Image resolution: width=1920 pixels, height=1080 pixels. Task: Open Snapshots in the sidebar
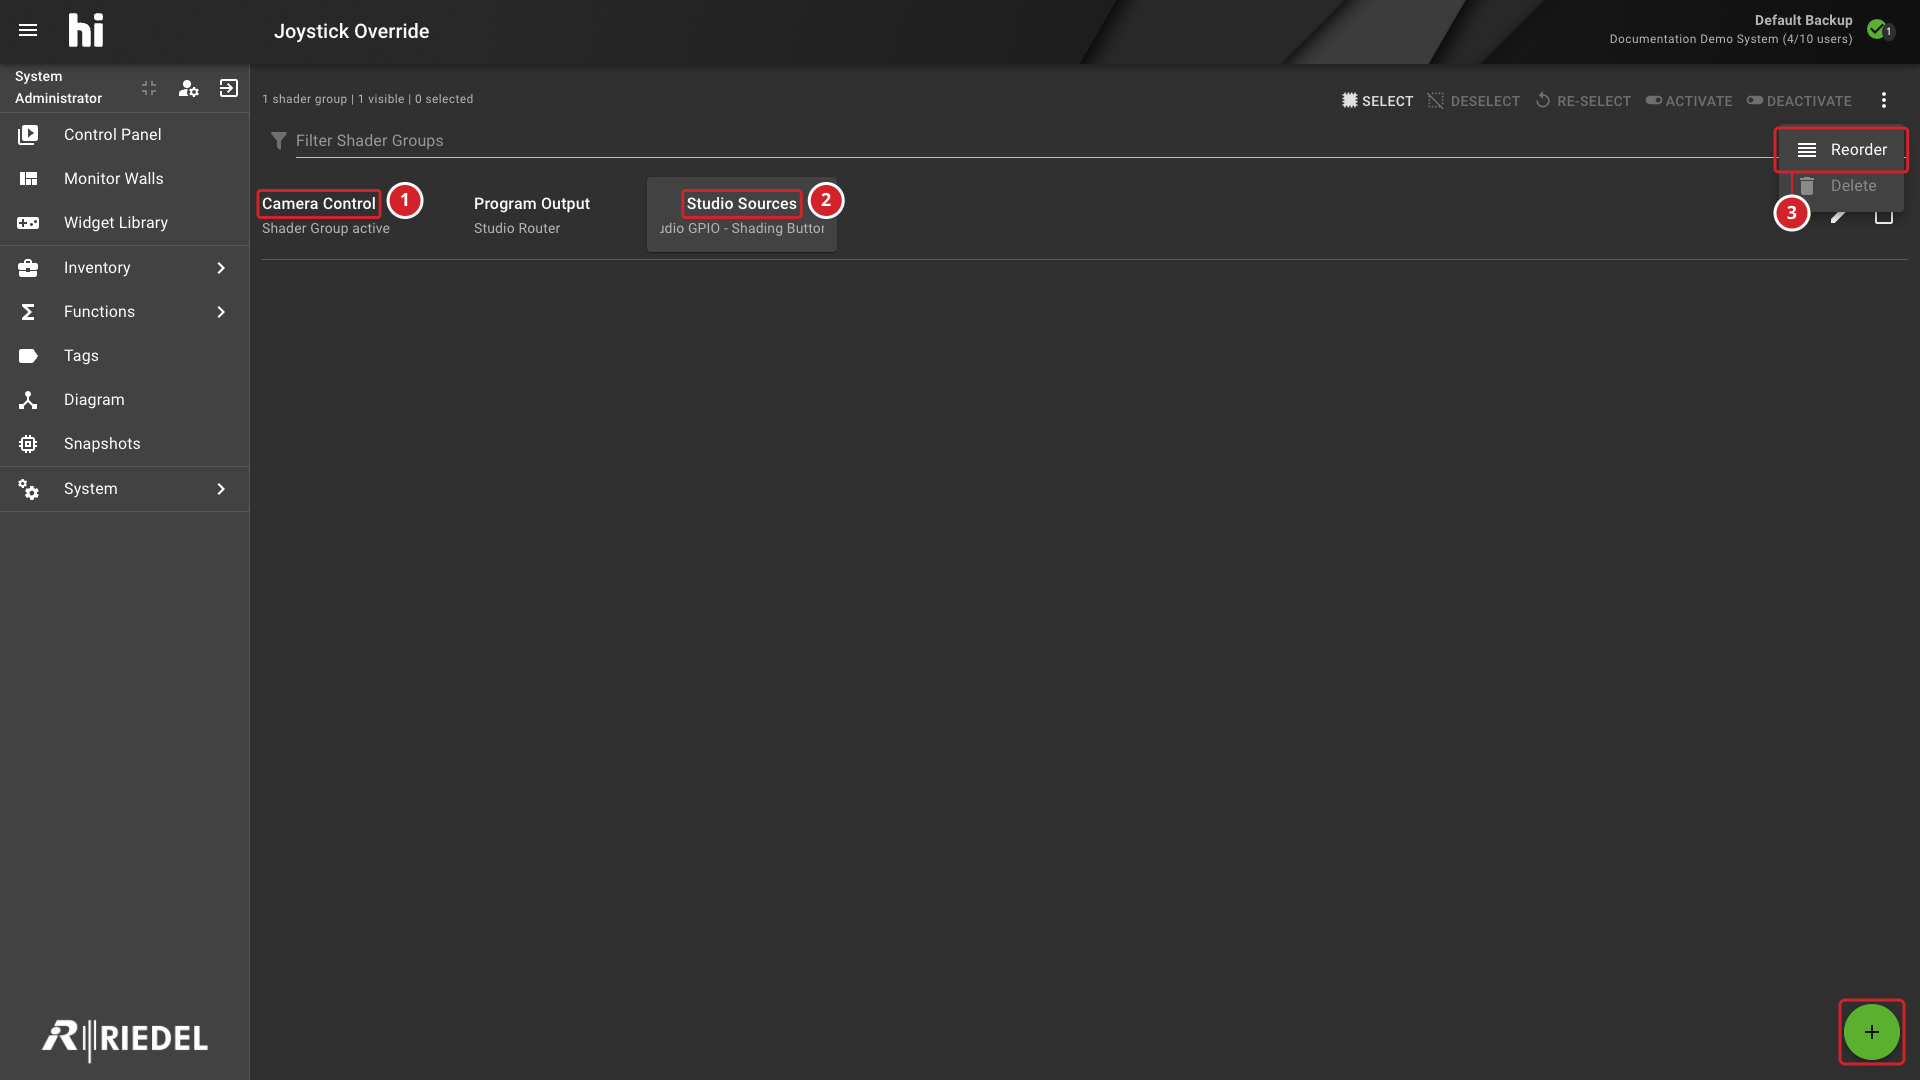click(125, 443)
